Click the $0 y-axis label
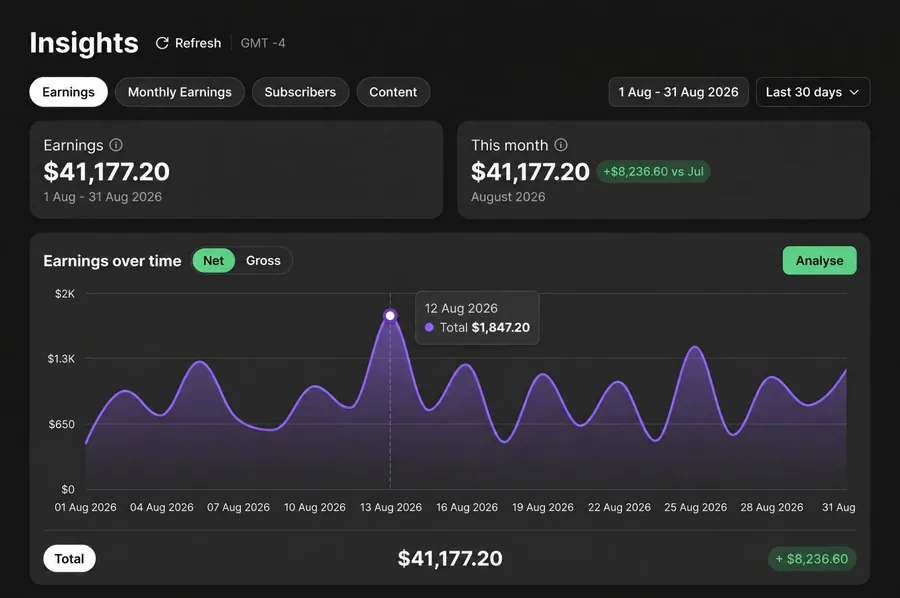This screenshot has width=900, height=598. pos(68,490)
